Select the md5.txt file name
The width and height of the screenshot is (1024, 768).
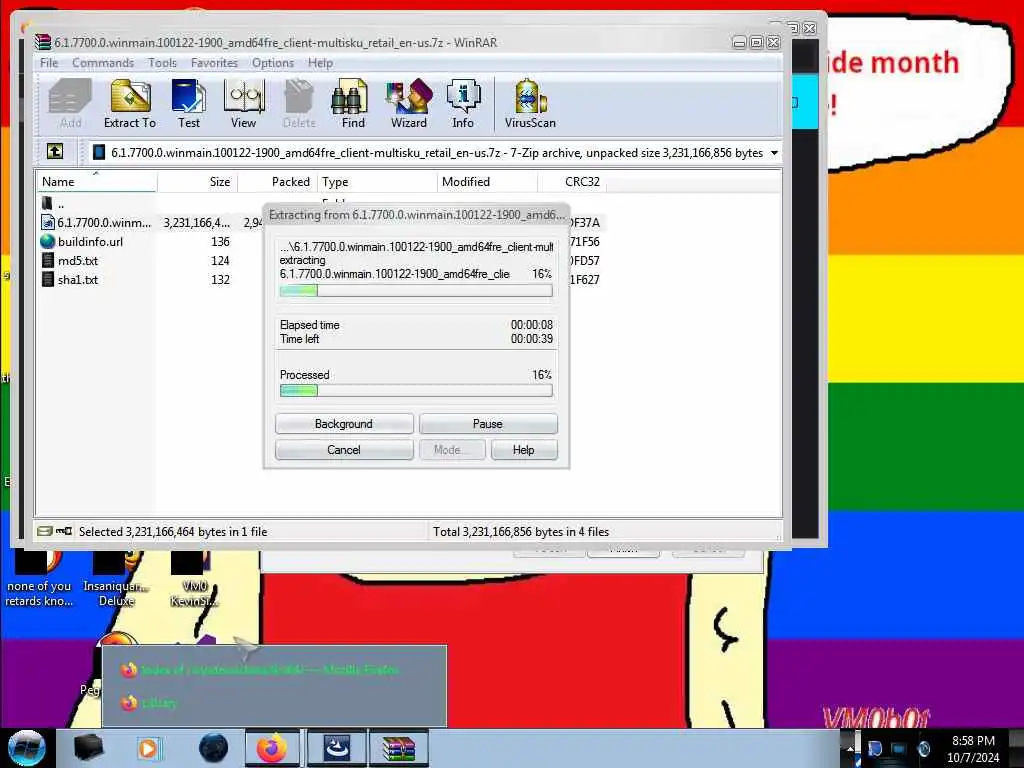coord(78,261)
